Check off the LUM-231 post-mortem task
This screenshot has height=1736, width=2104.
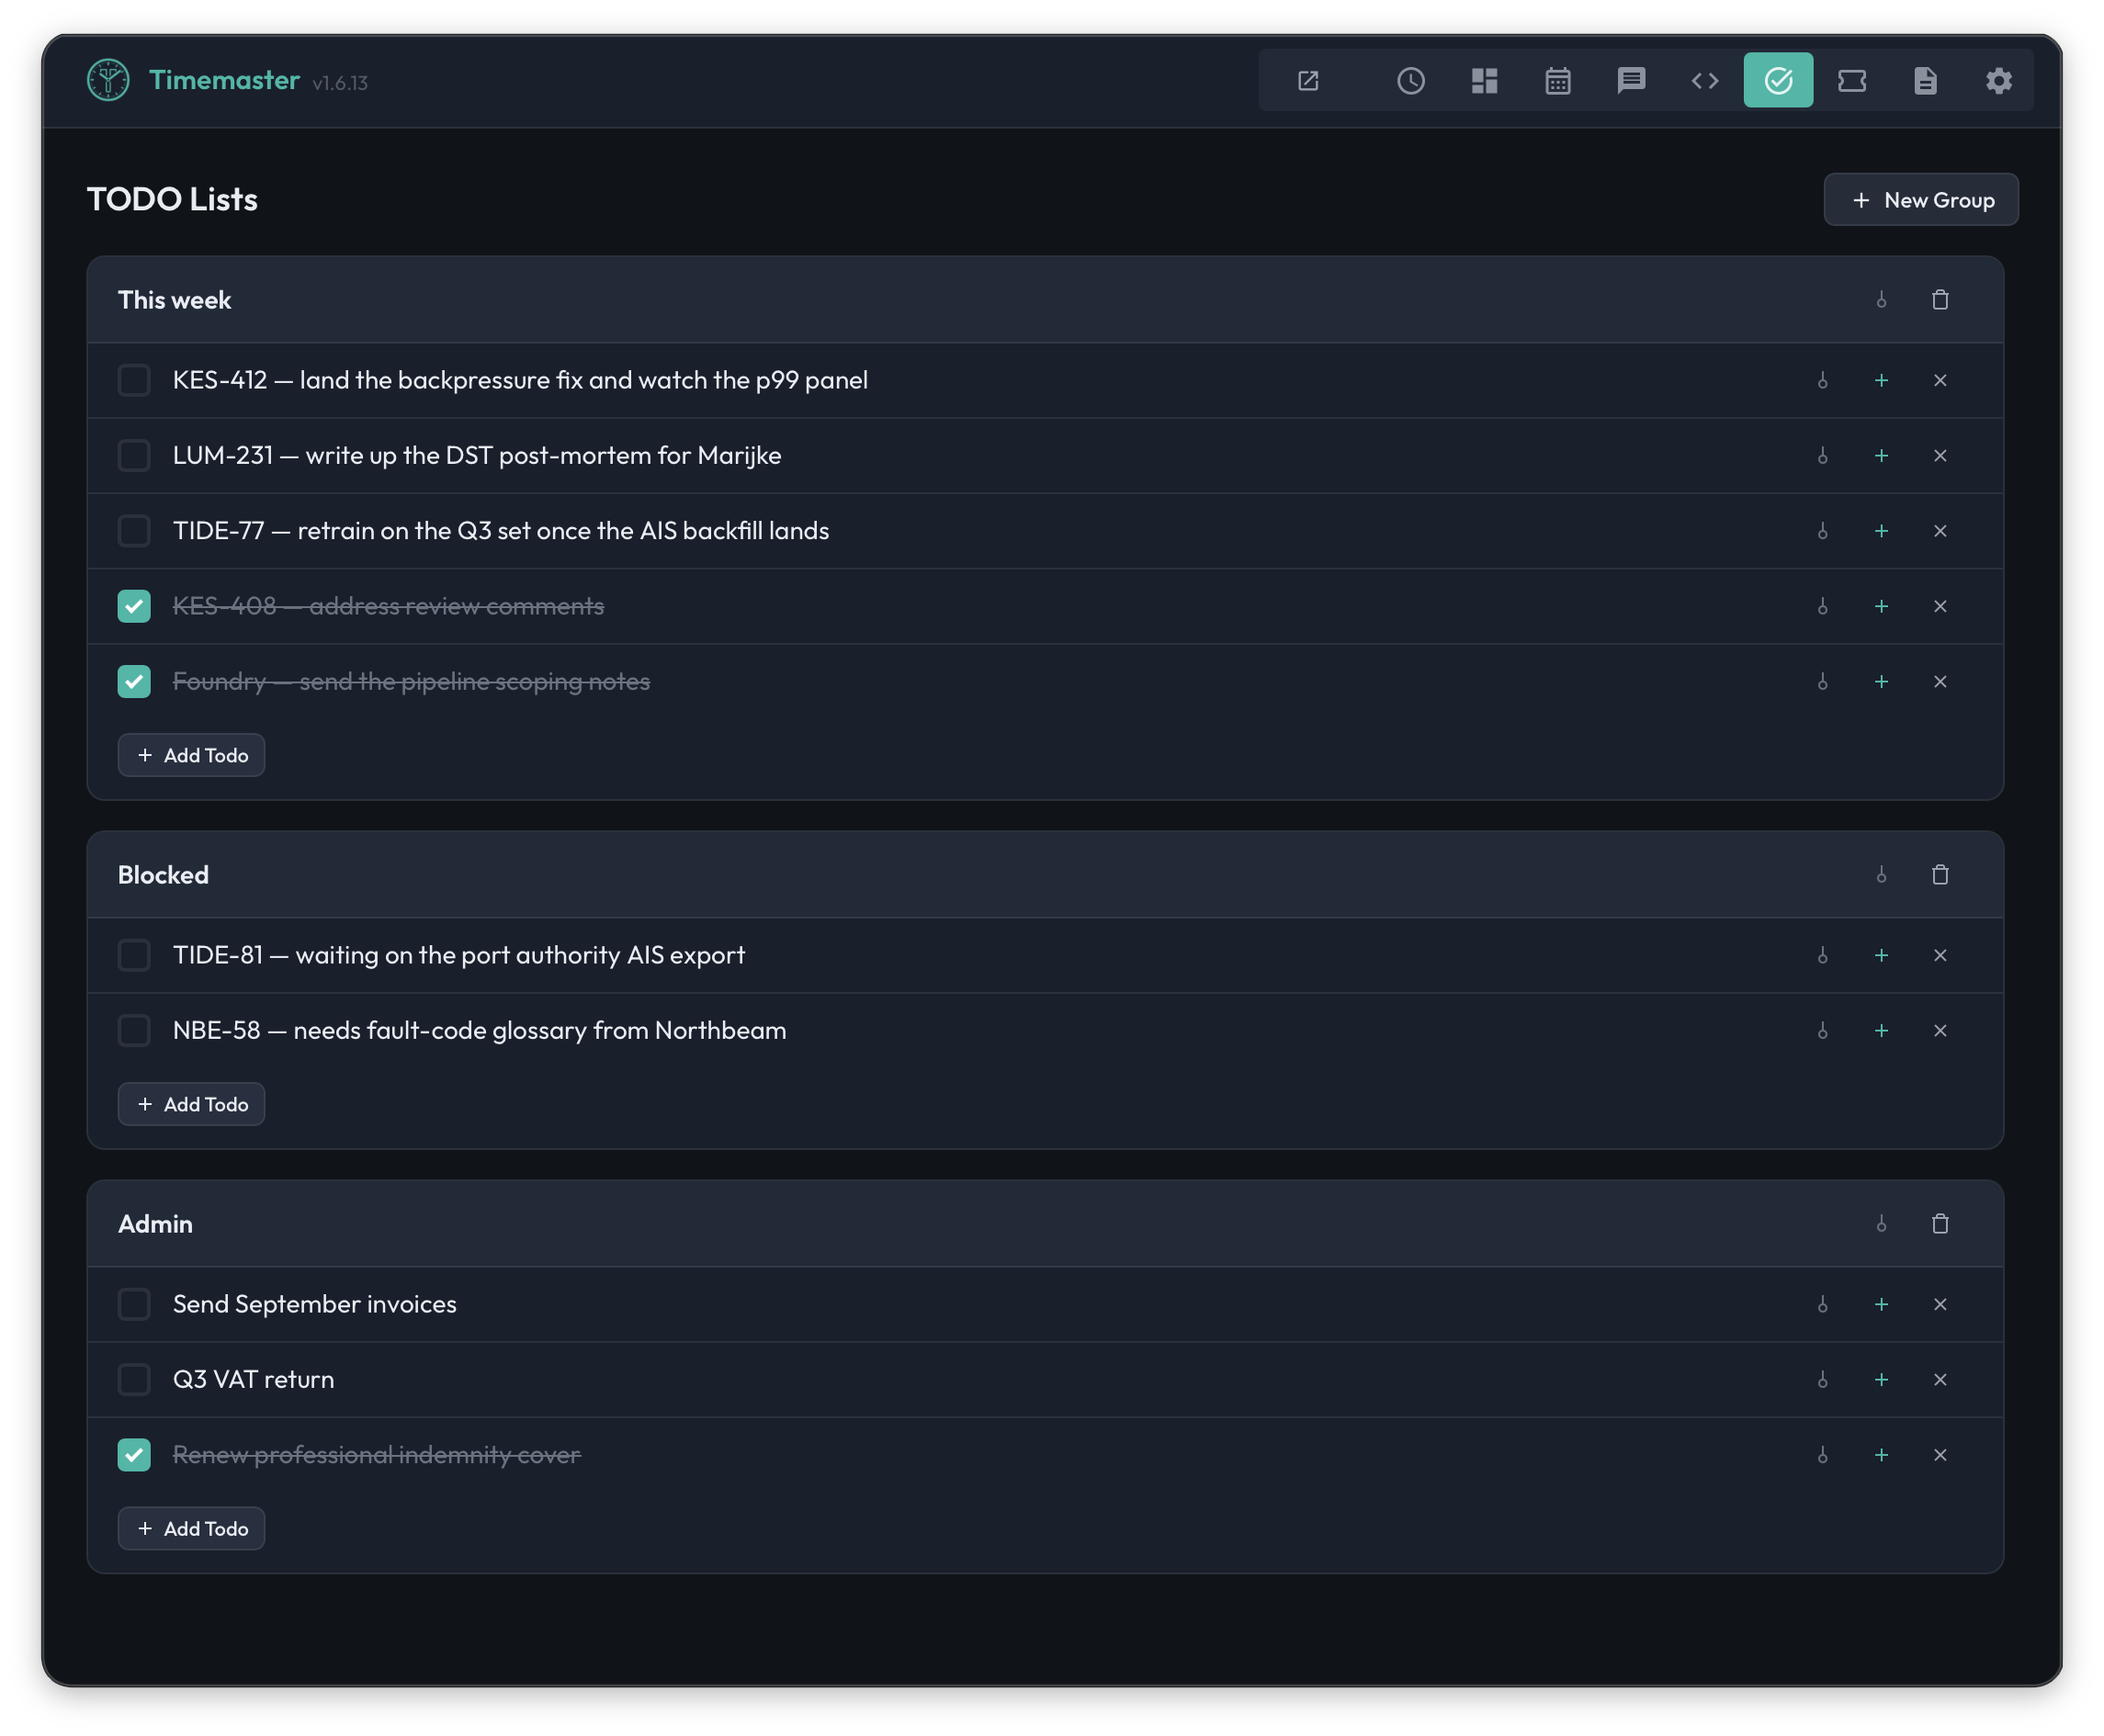click(134, 456)
